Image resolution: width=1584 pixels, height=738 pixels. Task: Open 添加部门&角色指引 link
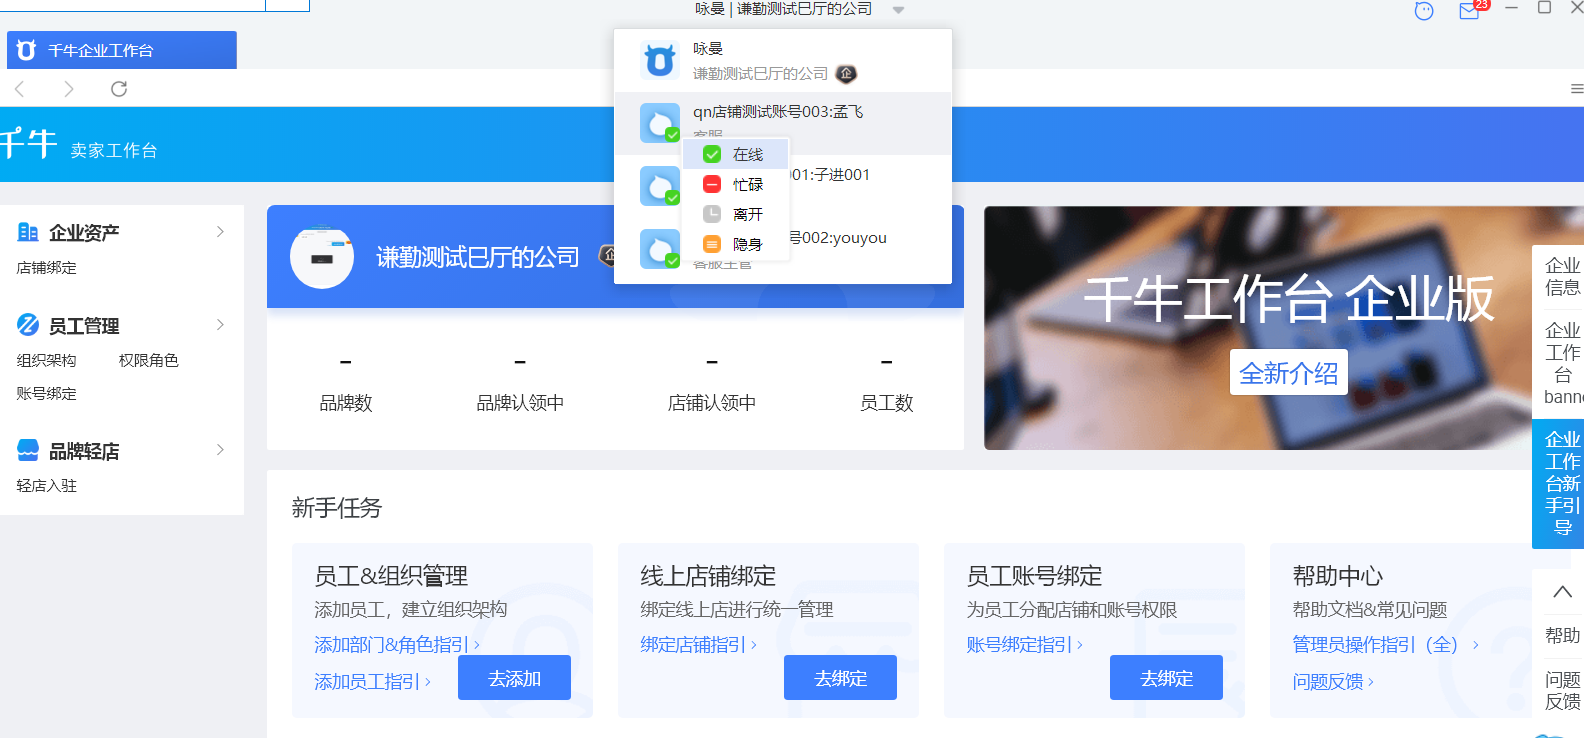click(397, 645)
